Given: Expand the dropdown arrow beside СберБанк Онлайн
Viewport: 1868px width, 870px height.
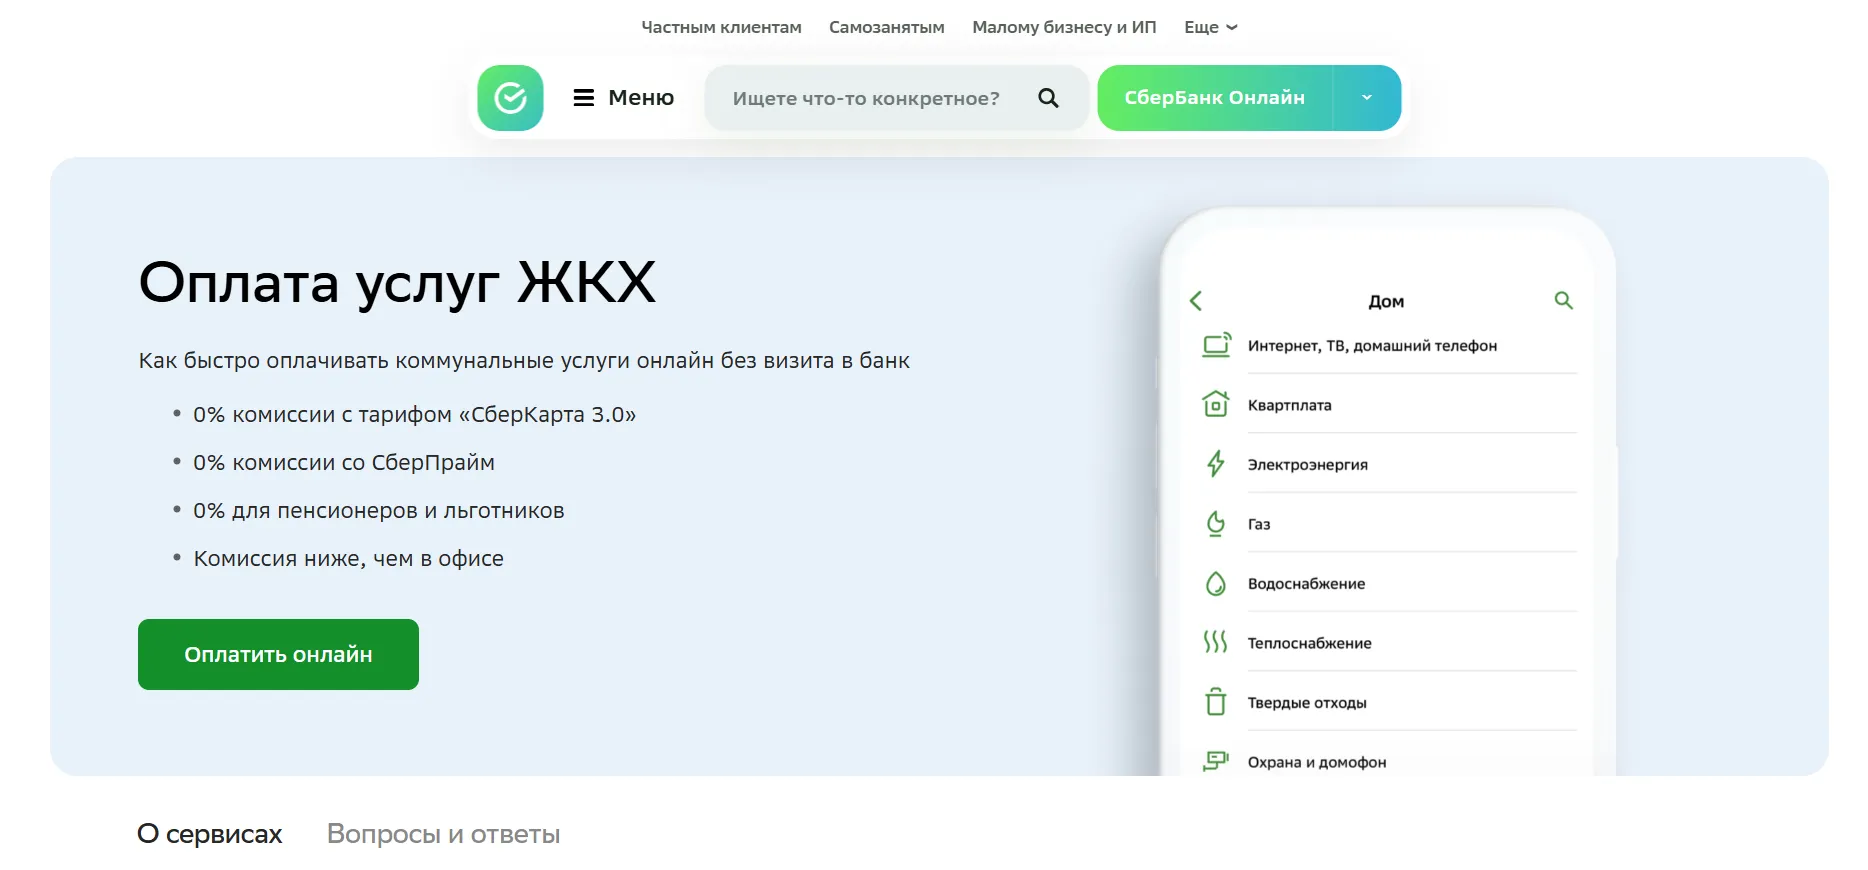Looking at the screenshot, I should click(x=1367, y=98).
